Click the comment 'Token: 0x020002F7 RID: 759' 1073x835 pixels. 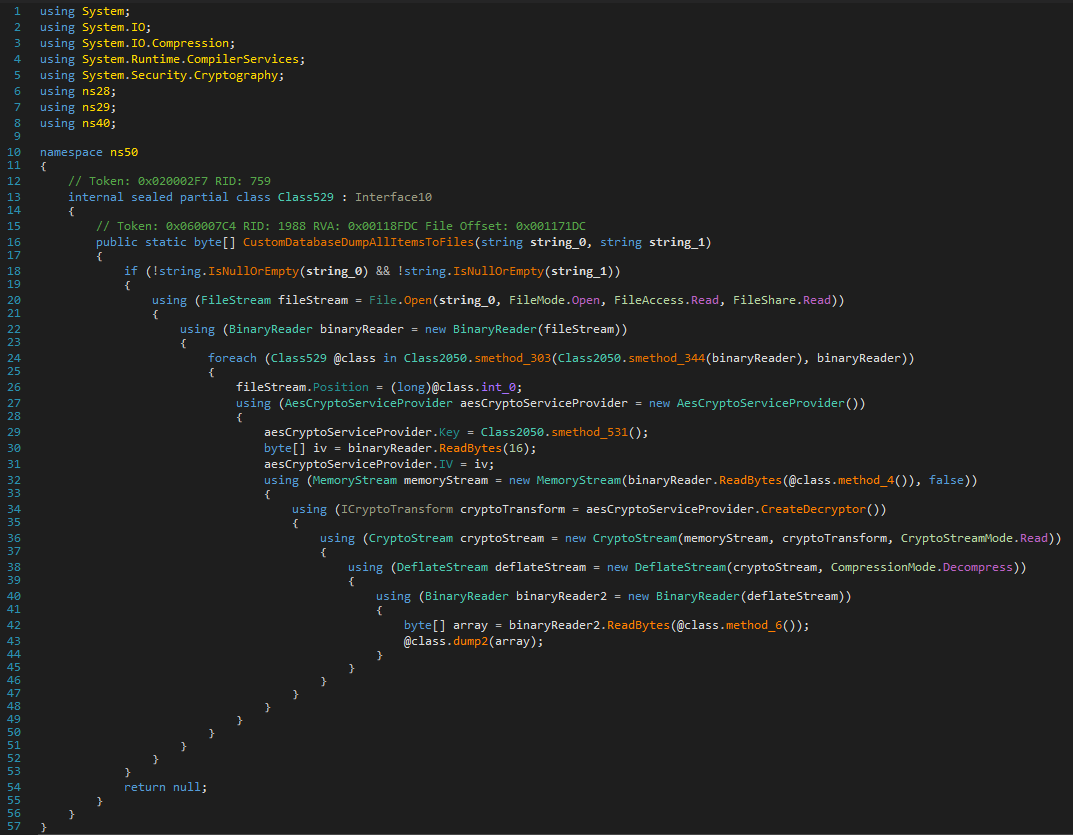[169, 181]
